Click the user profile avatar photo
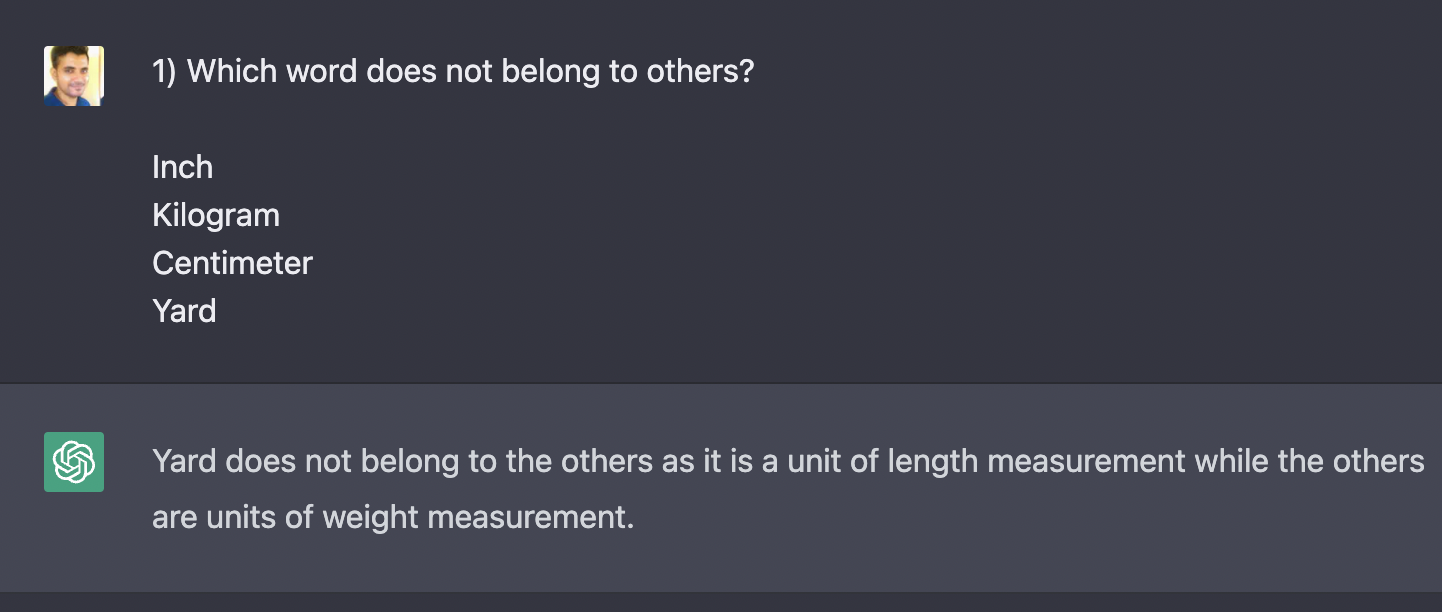 [x=74, y=76]
